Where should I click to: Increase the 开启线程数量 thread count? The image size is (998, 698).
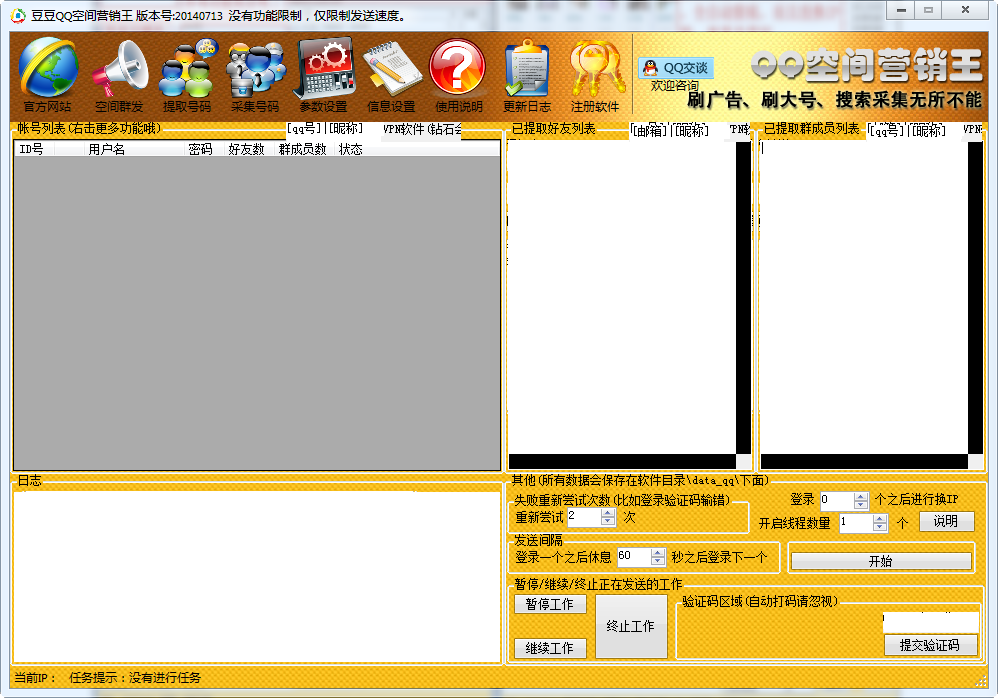(880, 519)
